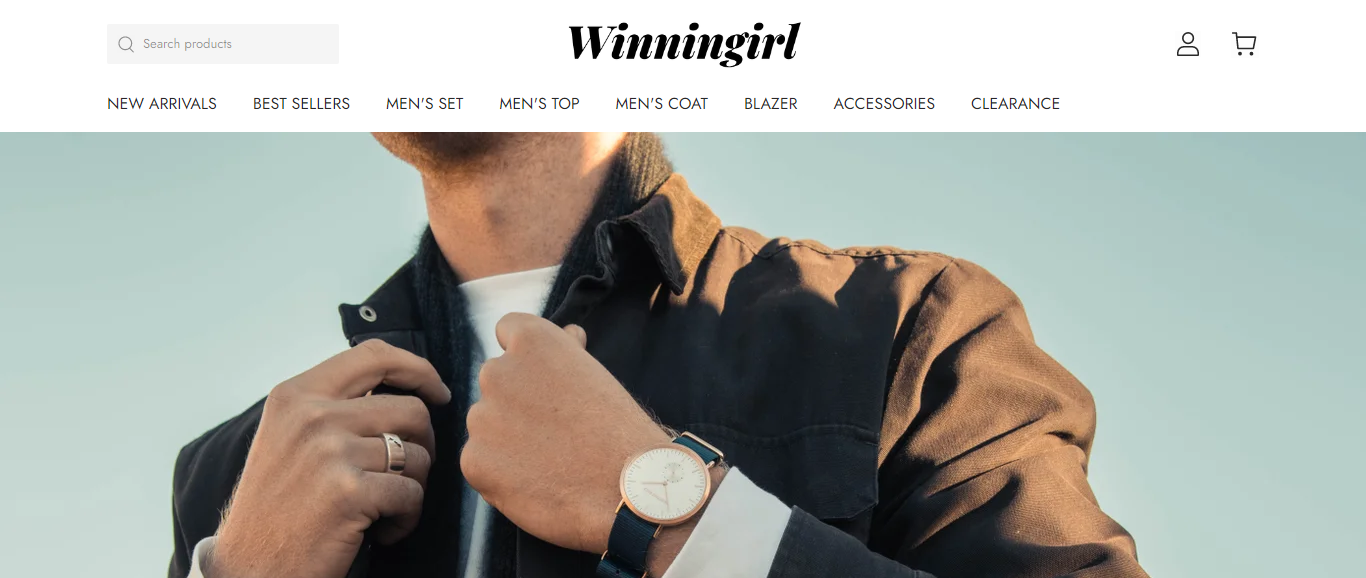Open the ACCESSORIES category
1366x578 pixels.
click(884, 104)
